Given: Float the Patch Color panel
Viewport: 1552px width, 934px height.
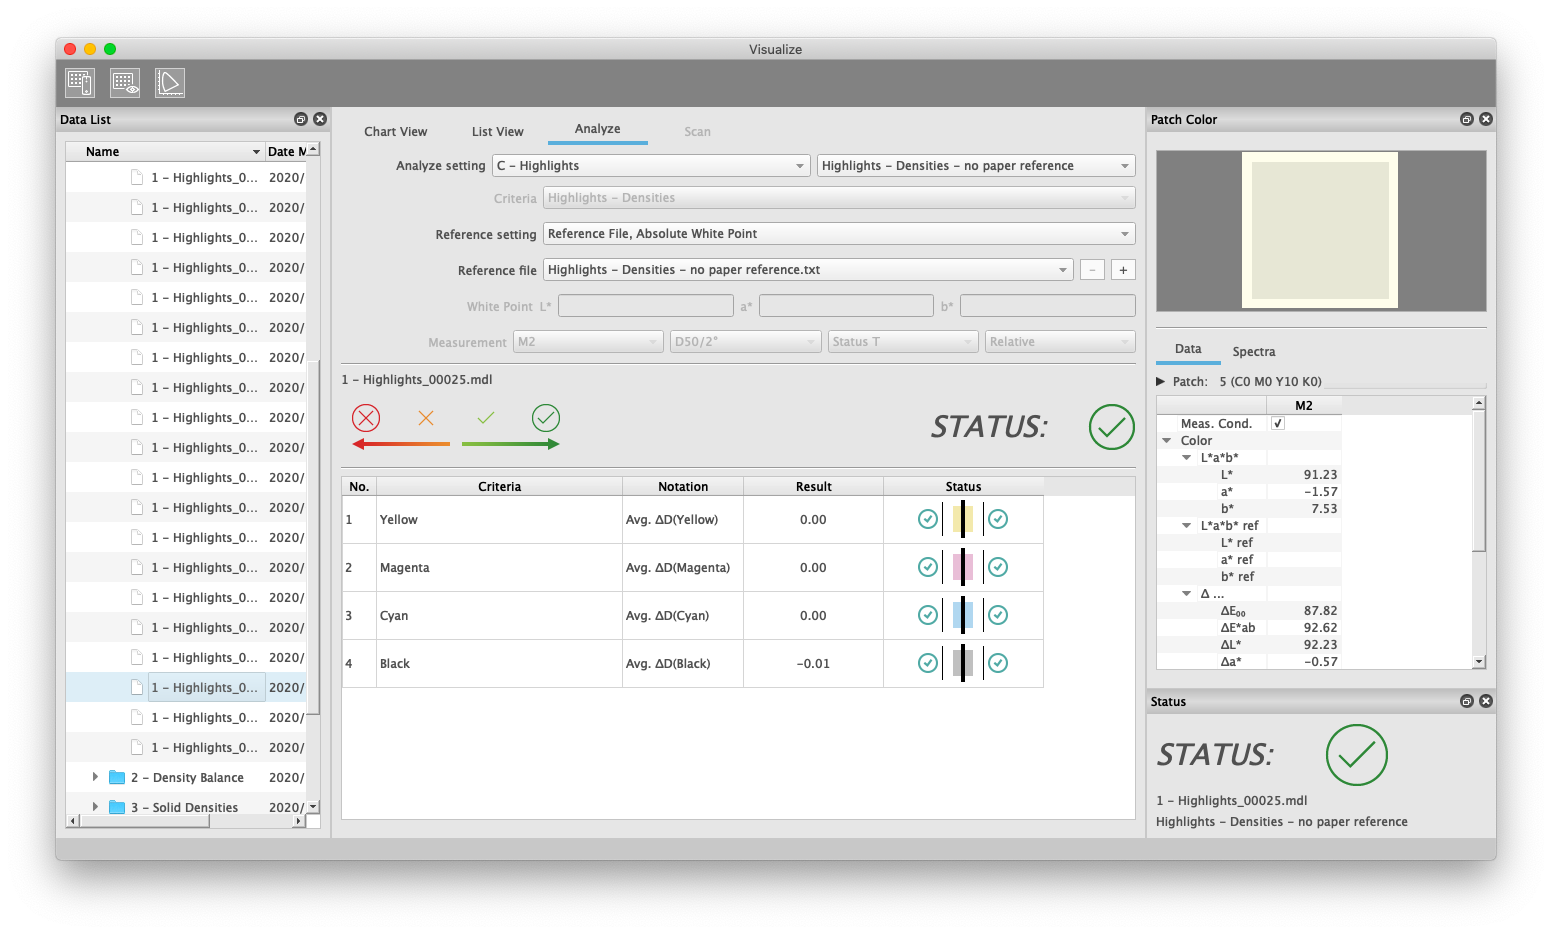Looking at the screenshot, I should click(1467, 119).
